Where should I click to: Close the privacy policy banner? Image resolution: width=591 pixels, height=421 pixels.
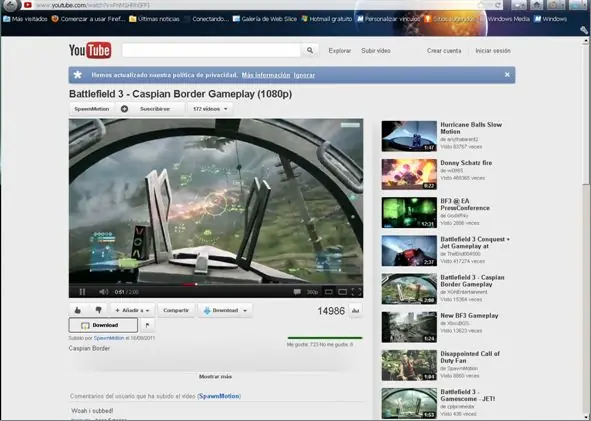pyautogui.click(x=507, y=75)
